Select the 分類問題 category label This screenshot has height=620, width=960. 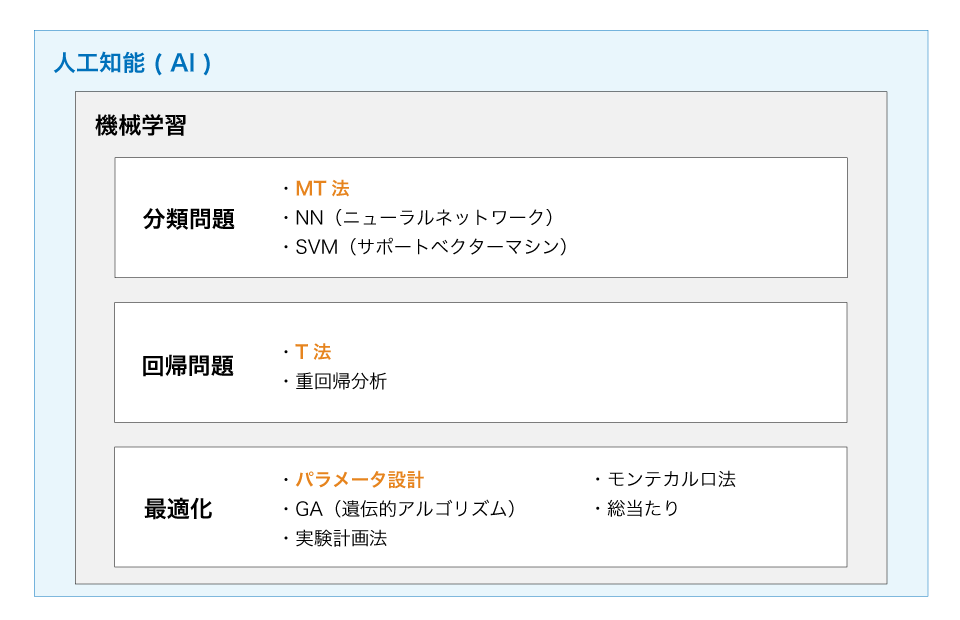pyautogui.click(x=189, y=219)
